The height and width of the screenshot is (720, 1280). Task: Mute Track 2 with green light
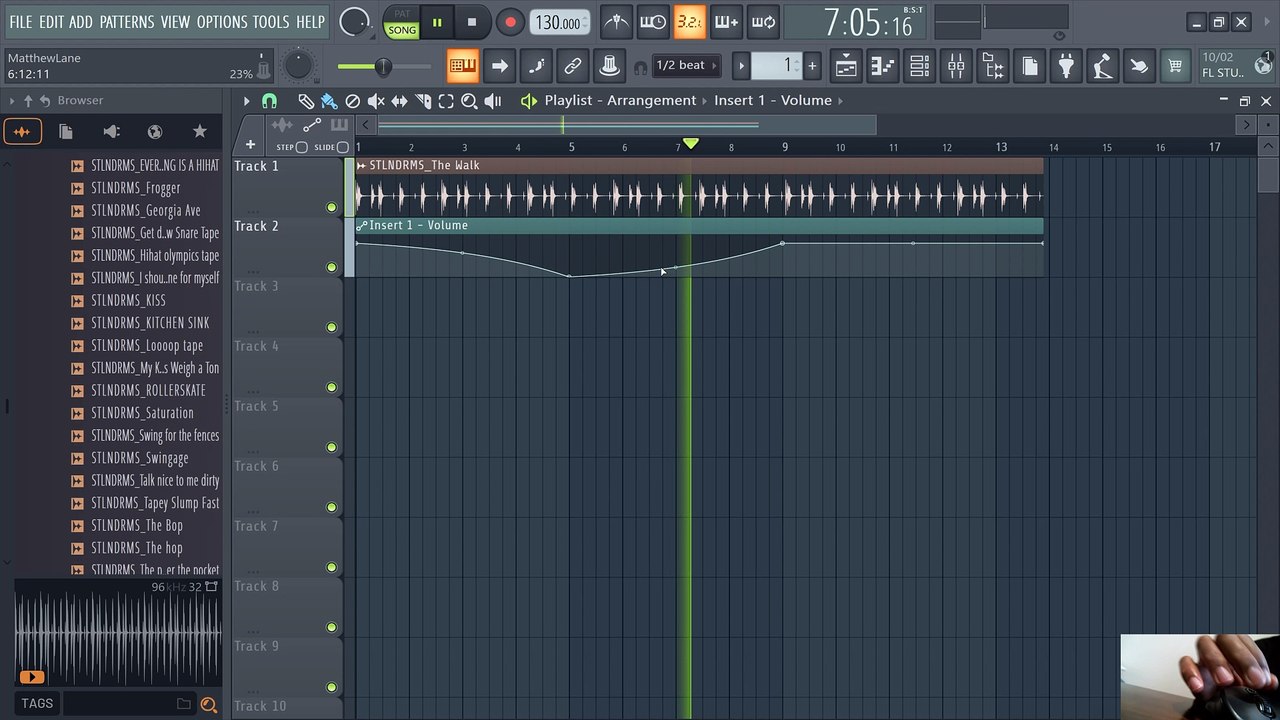point(331,267)
